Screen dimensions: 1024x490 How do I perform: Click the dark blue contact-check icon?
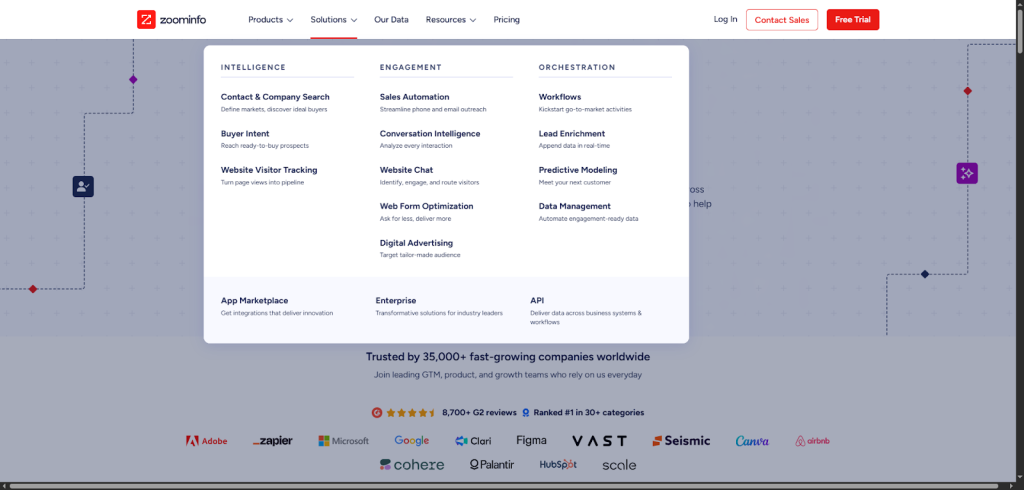click(x=83, y=186)
